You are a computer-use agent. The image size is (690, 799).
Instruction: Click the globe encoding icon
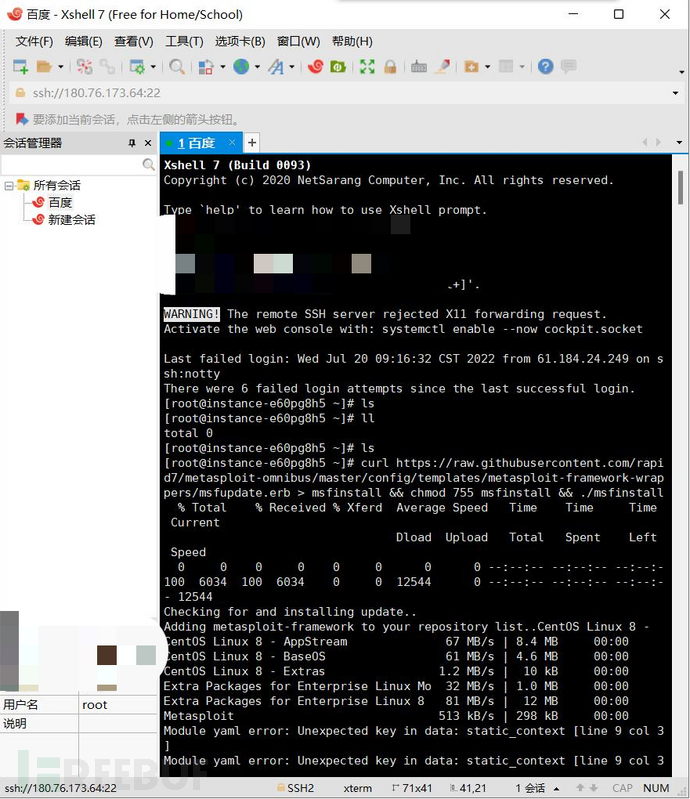(241, 66)
